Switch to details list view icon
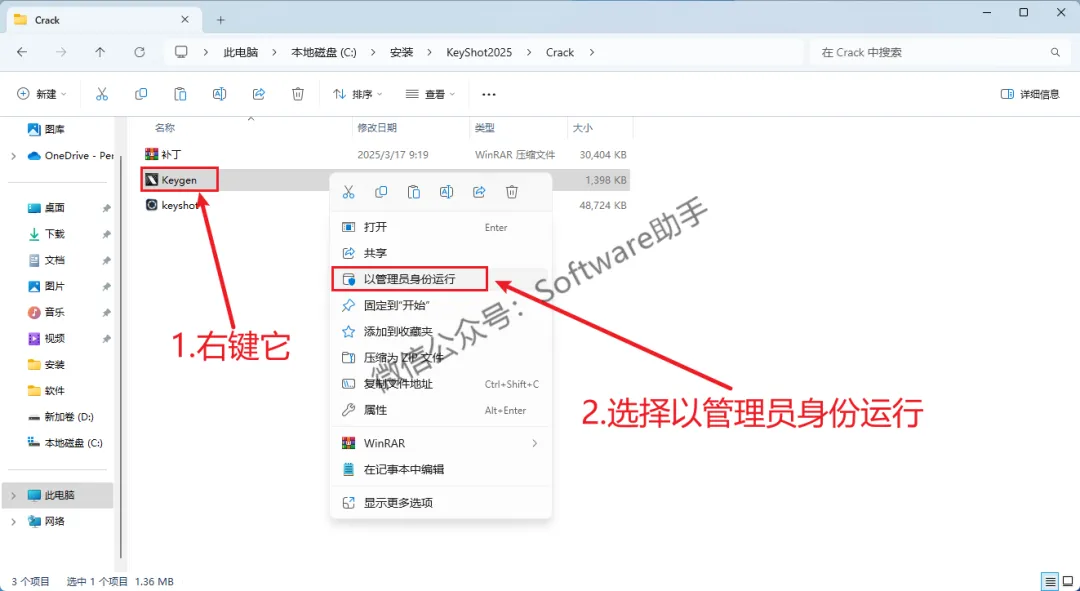This screenshot has height=591, width=1080. point(1049,581)
